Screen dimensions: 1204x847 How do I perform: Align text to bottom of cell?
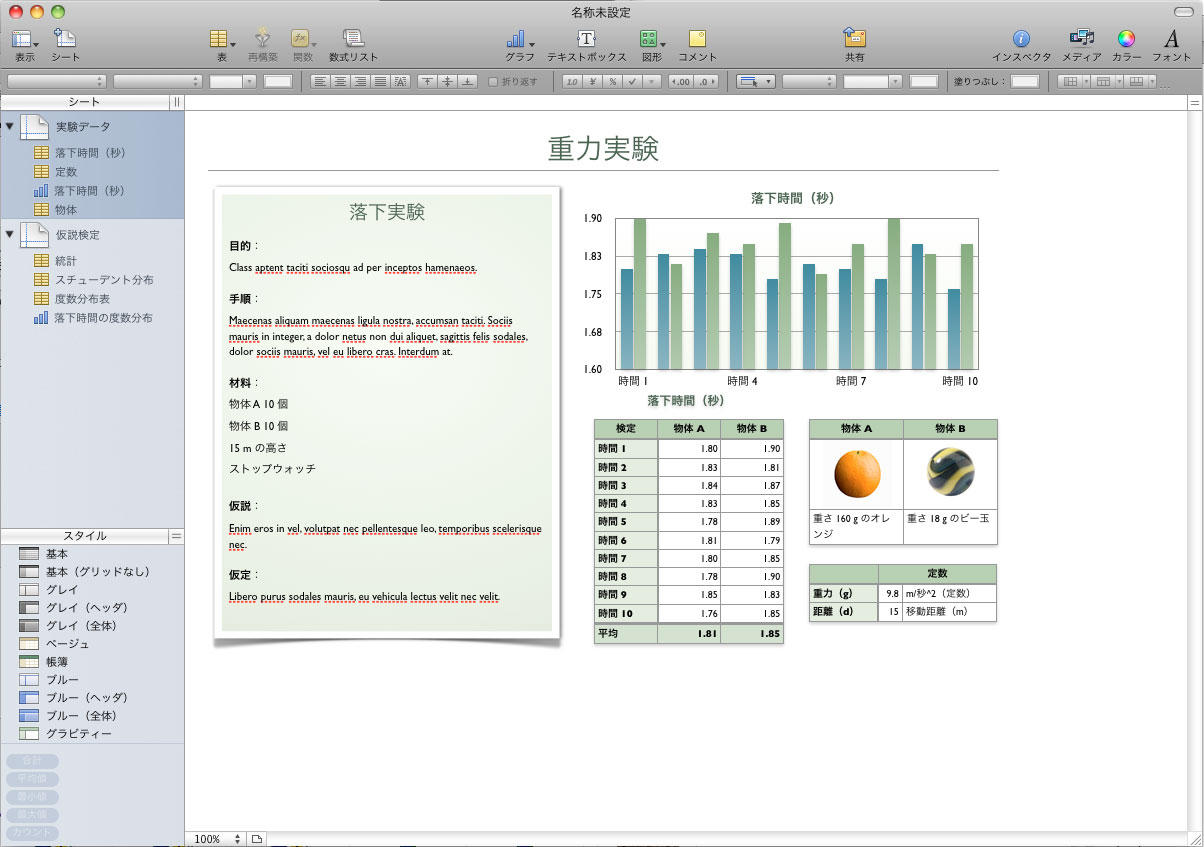[x=467, y=81]
